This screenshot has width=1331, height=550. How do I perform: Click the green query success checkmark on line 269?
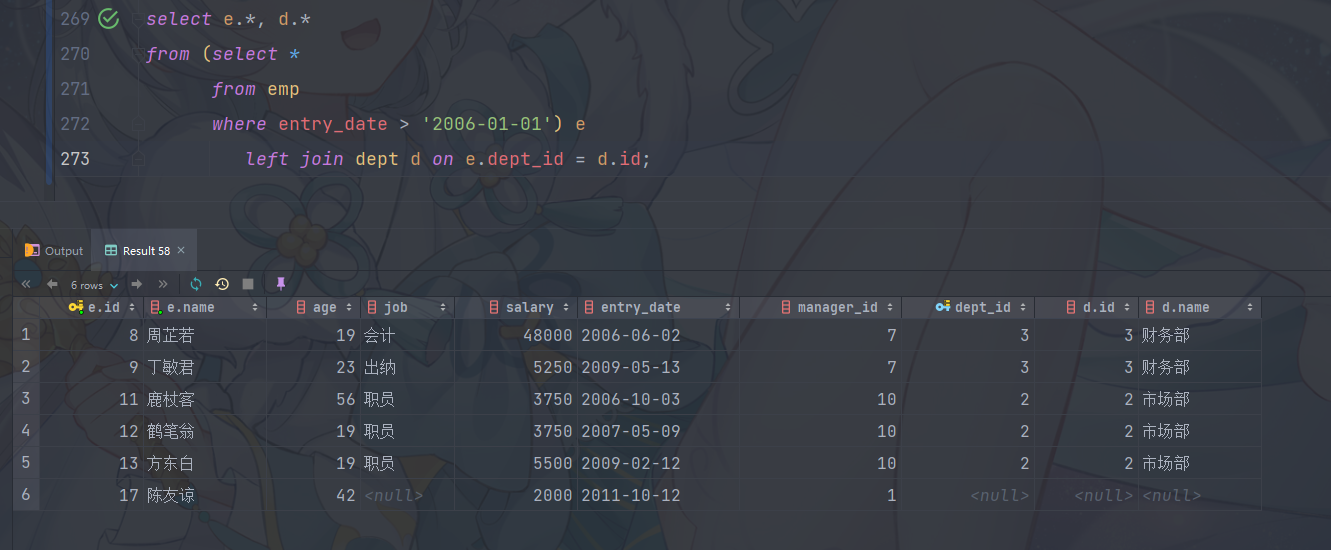(x=109, y=19)
